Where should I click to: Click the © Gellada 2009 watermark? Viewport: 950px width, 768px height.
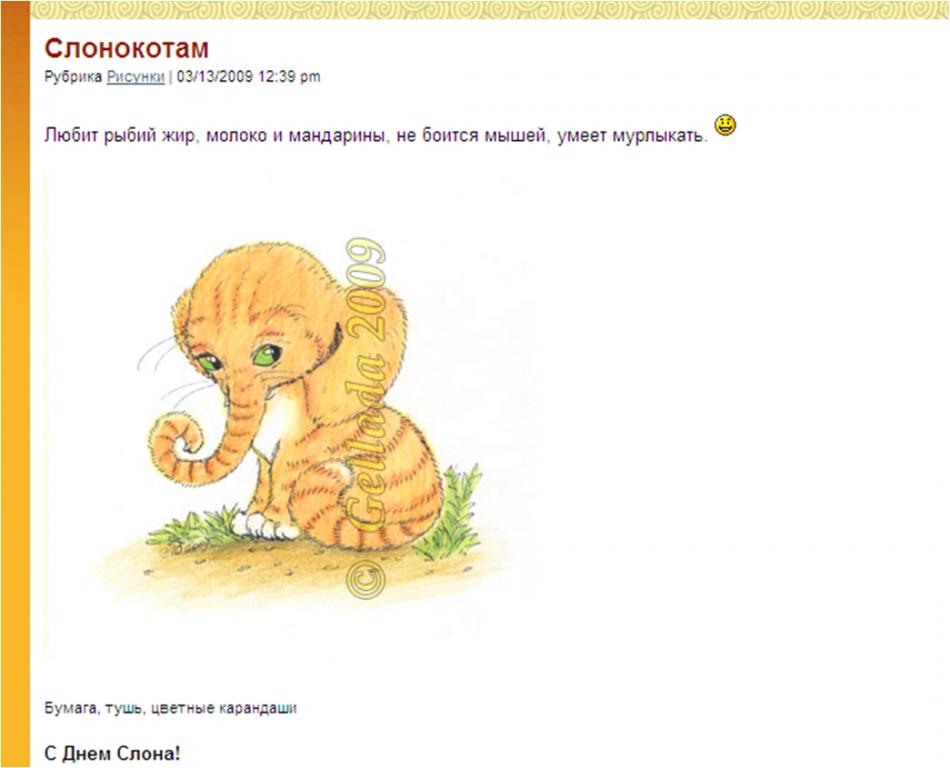[366, 418]
